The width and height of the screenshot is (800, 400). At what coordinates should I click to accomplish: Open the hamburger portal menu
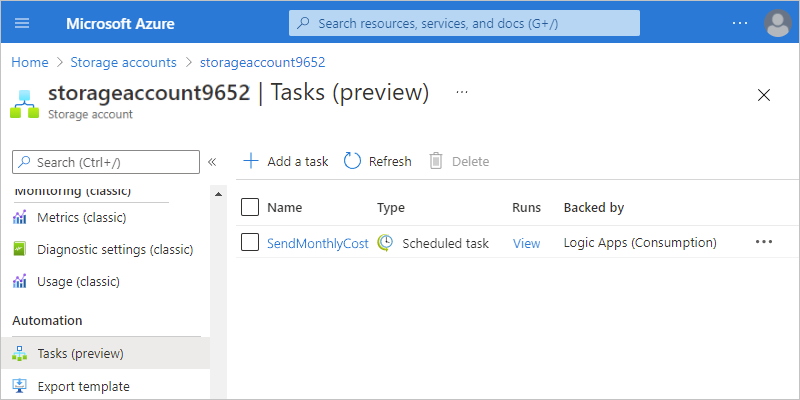(x=22, y=23)
